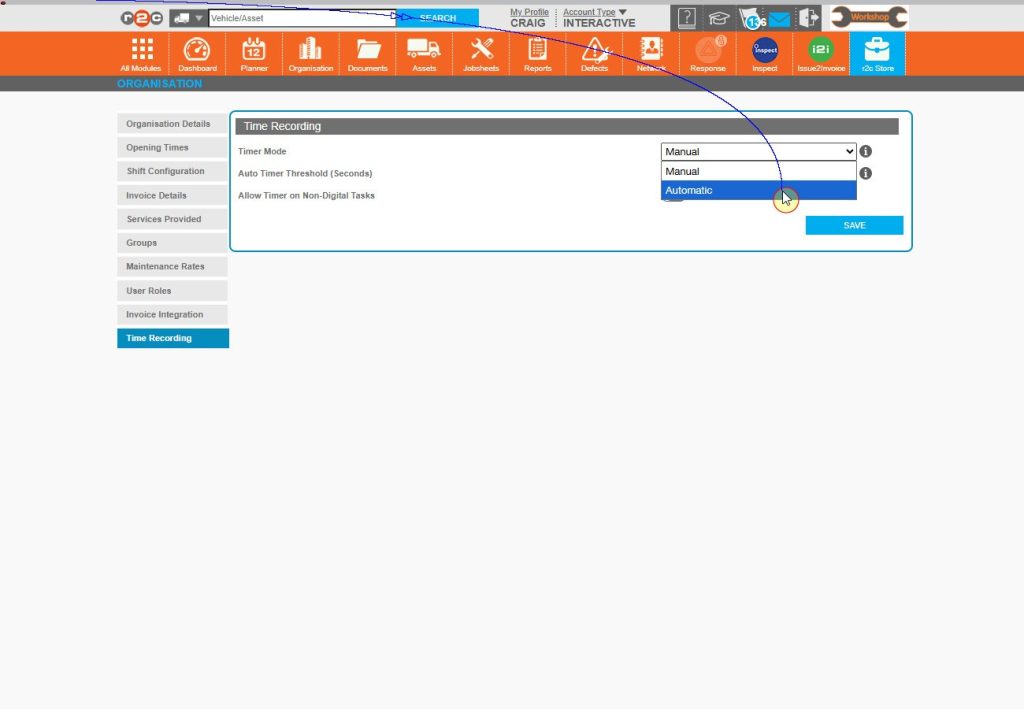The image size is (1024, 709).
Task: Click the logout door icon
Action: [808, 18]
